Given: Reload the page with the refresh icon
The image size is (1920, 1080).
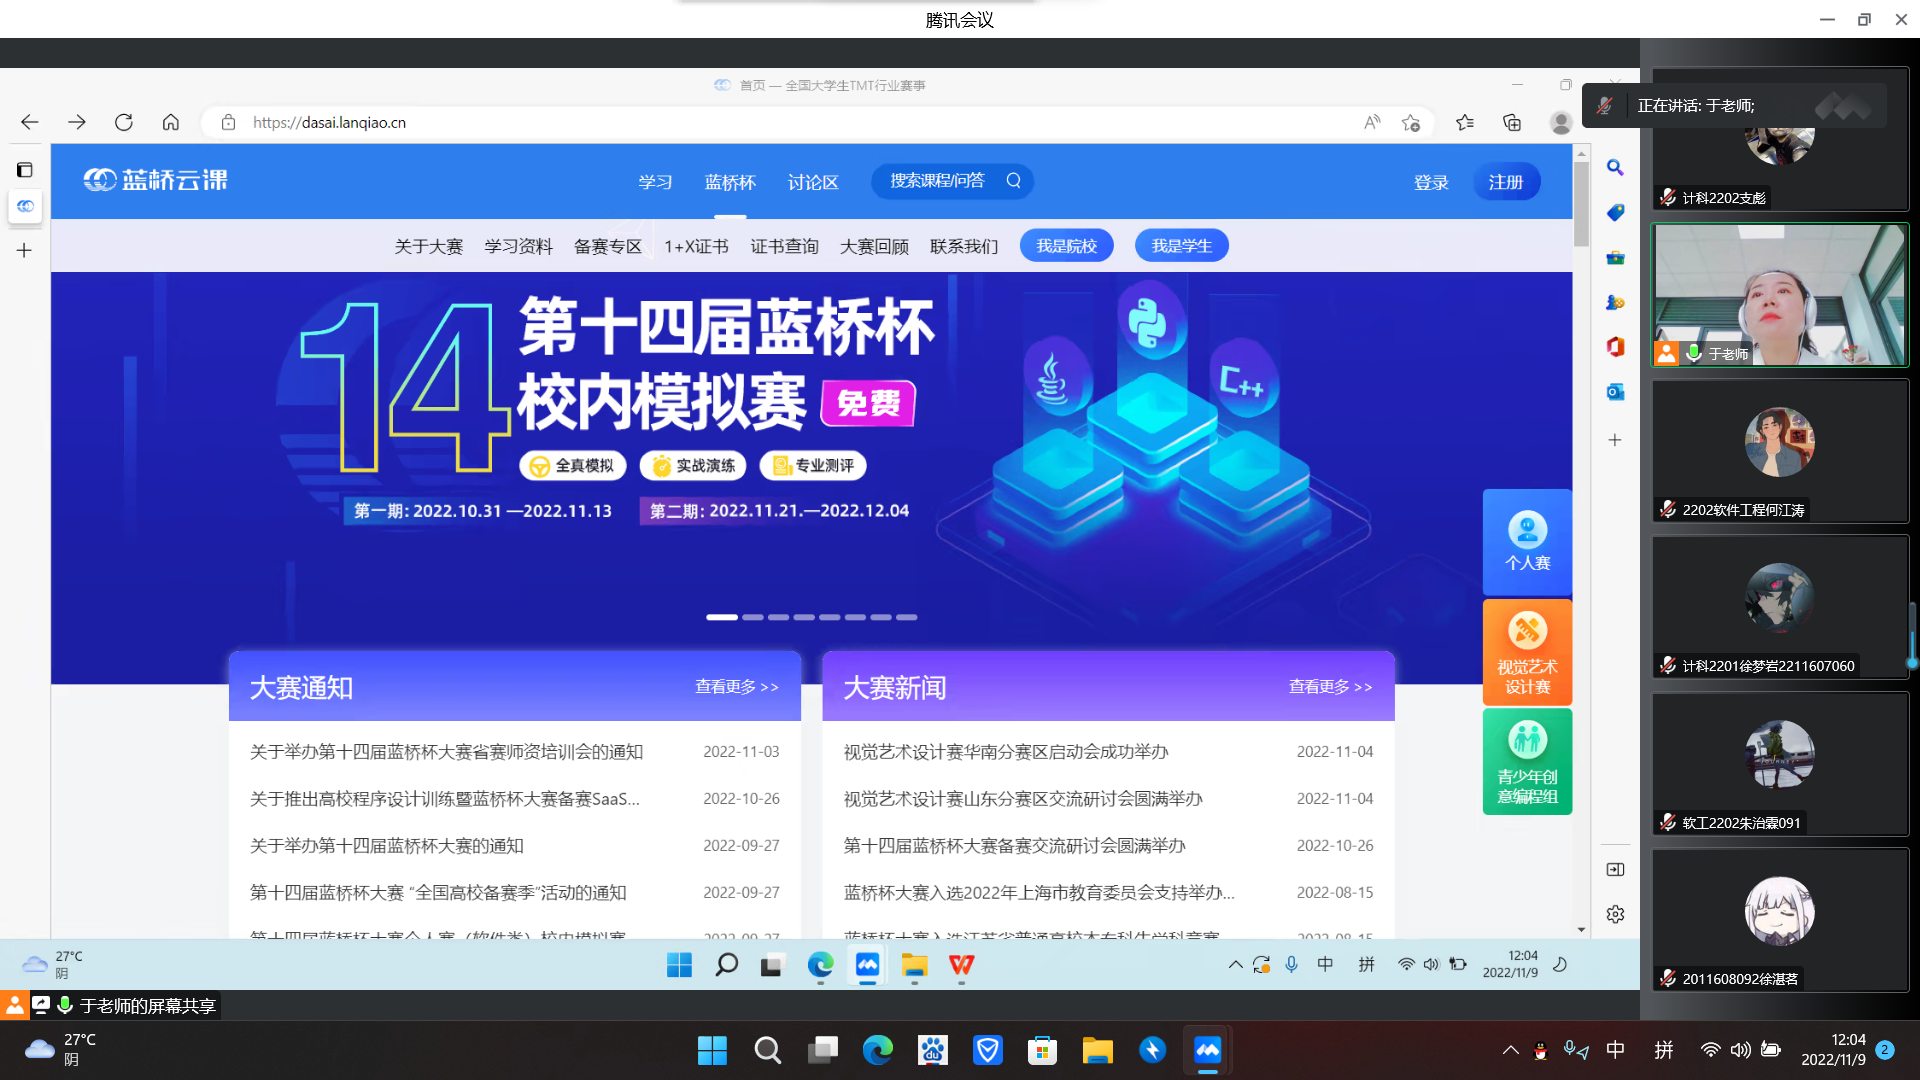Looking at the screenshot, I should [124, 122].
